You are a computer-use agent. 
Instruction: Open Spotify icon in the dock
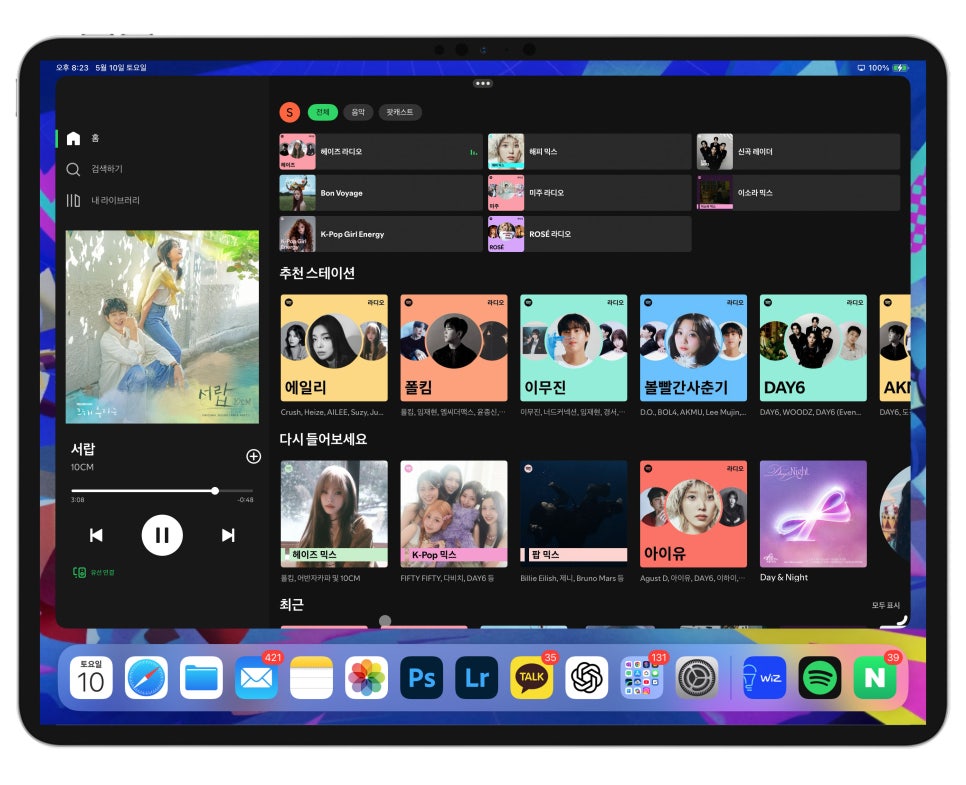(x=820, y=678)
